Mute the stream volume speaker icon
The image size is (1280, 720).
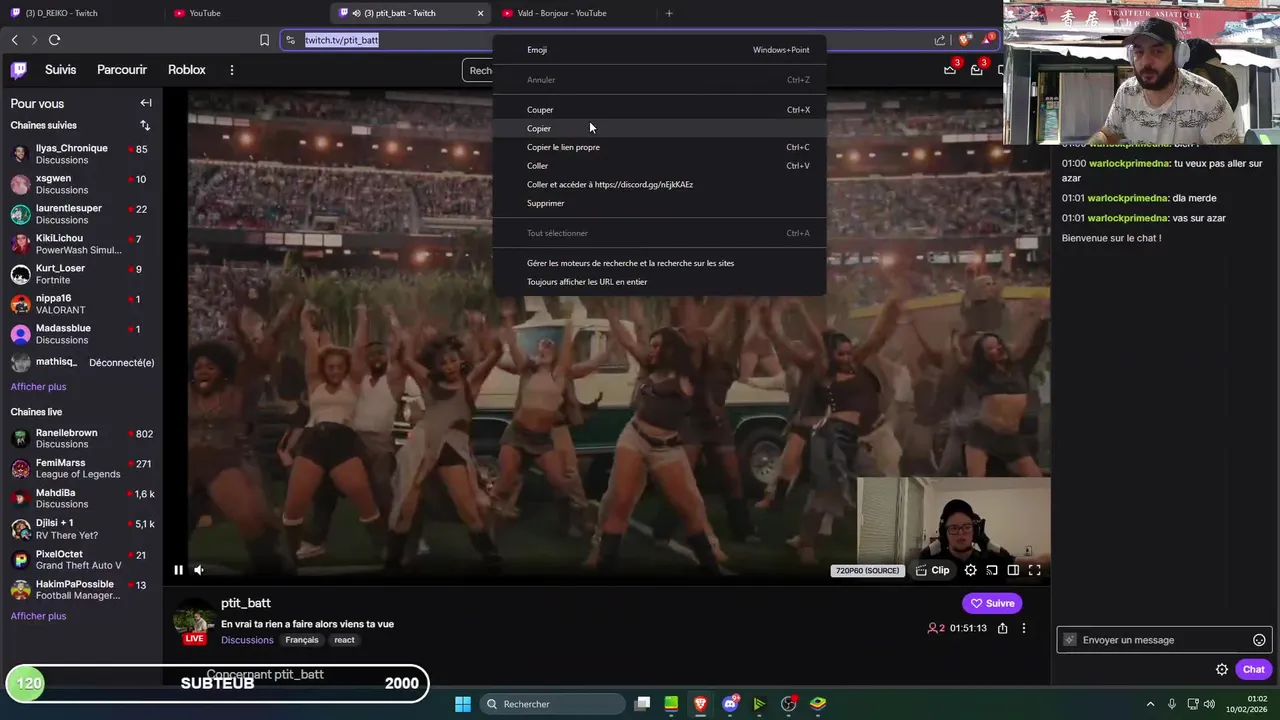point(199,570)
